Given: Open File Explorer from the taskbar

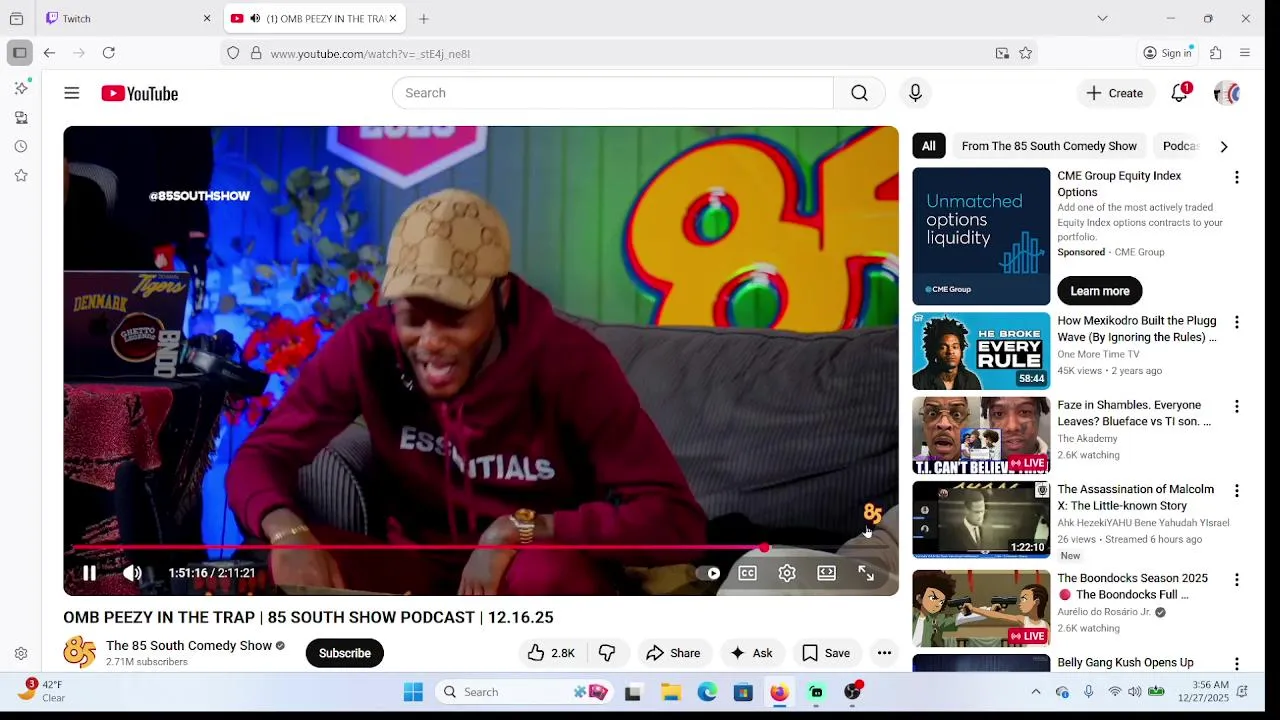Looking at the screenshot, I should tap(671, 692).
